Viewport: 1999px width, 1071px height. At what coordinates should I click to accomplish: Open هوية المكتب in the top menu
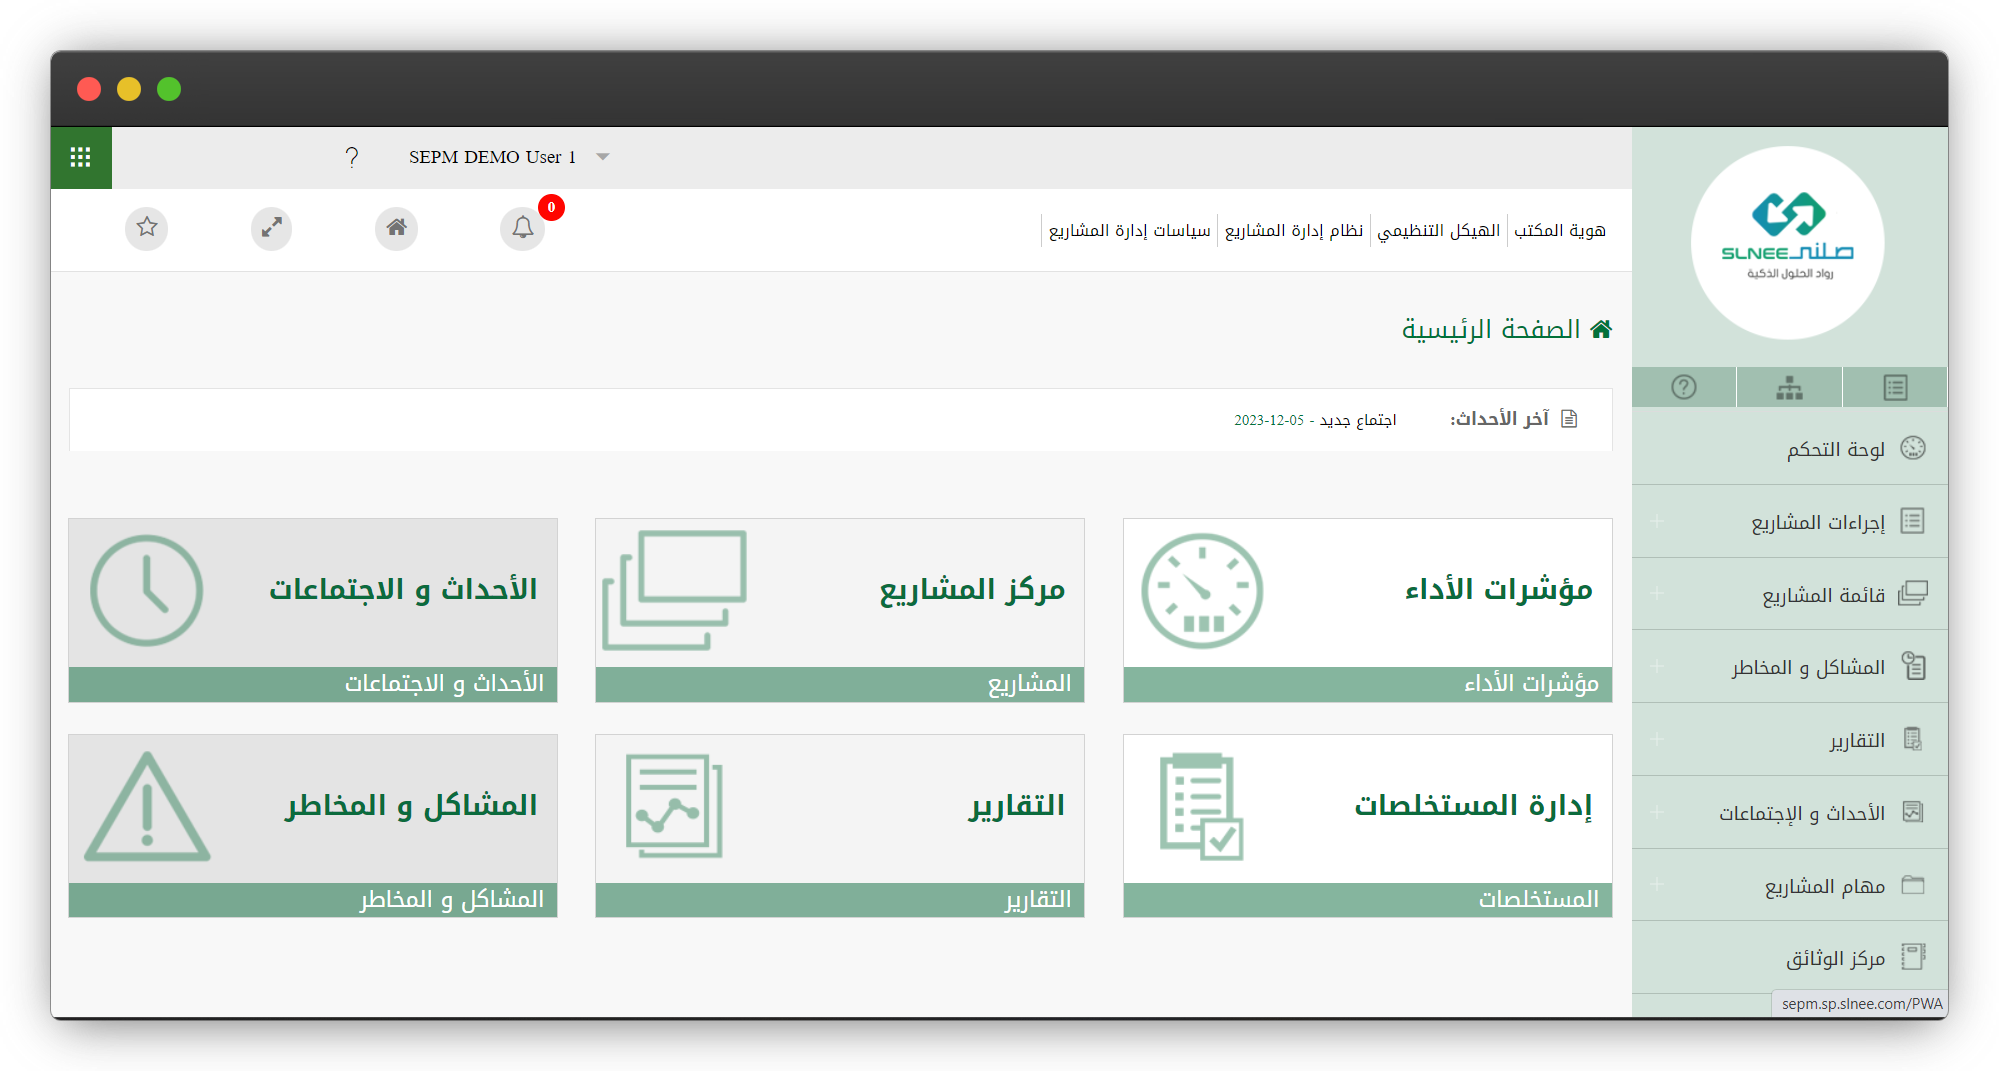pos(1559,231)
